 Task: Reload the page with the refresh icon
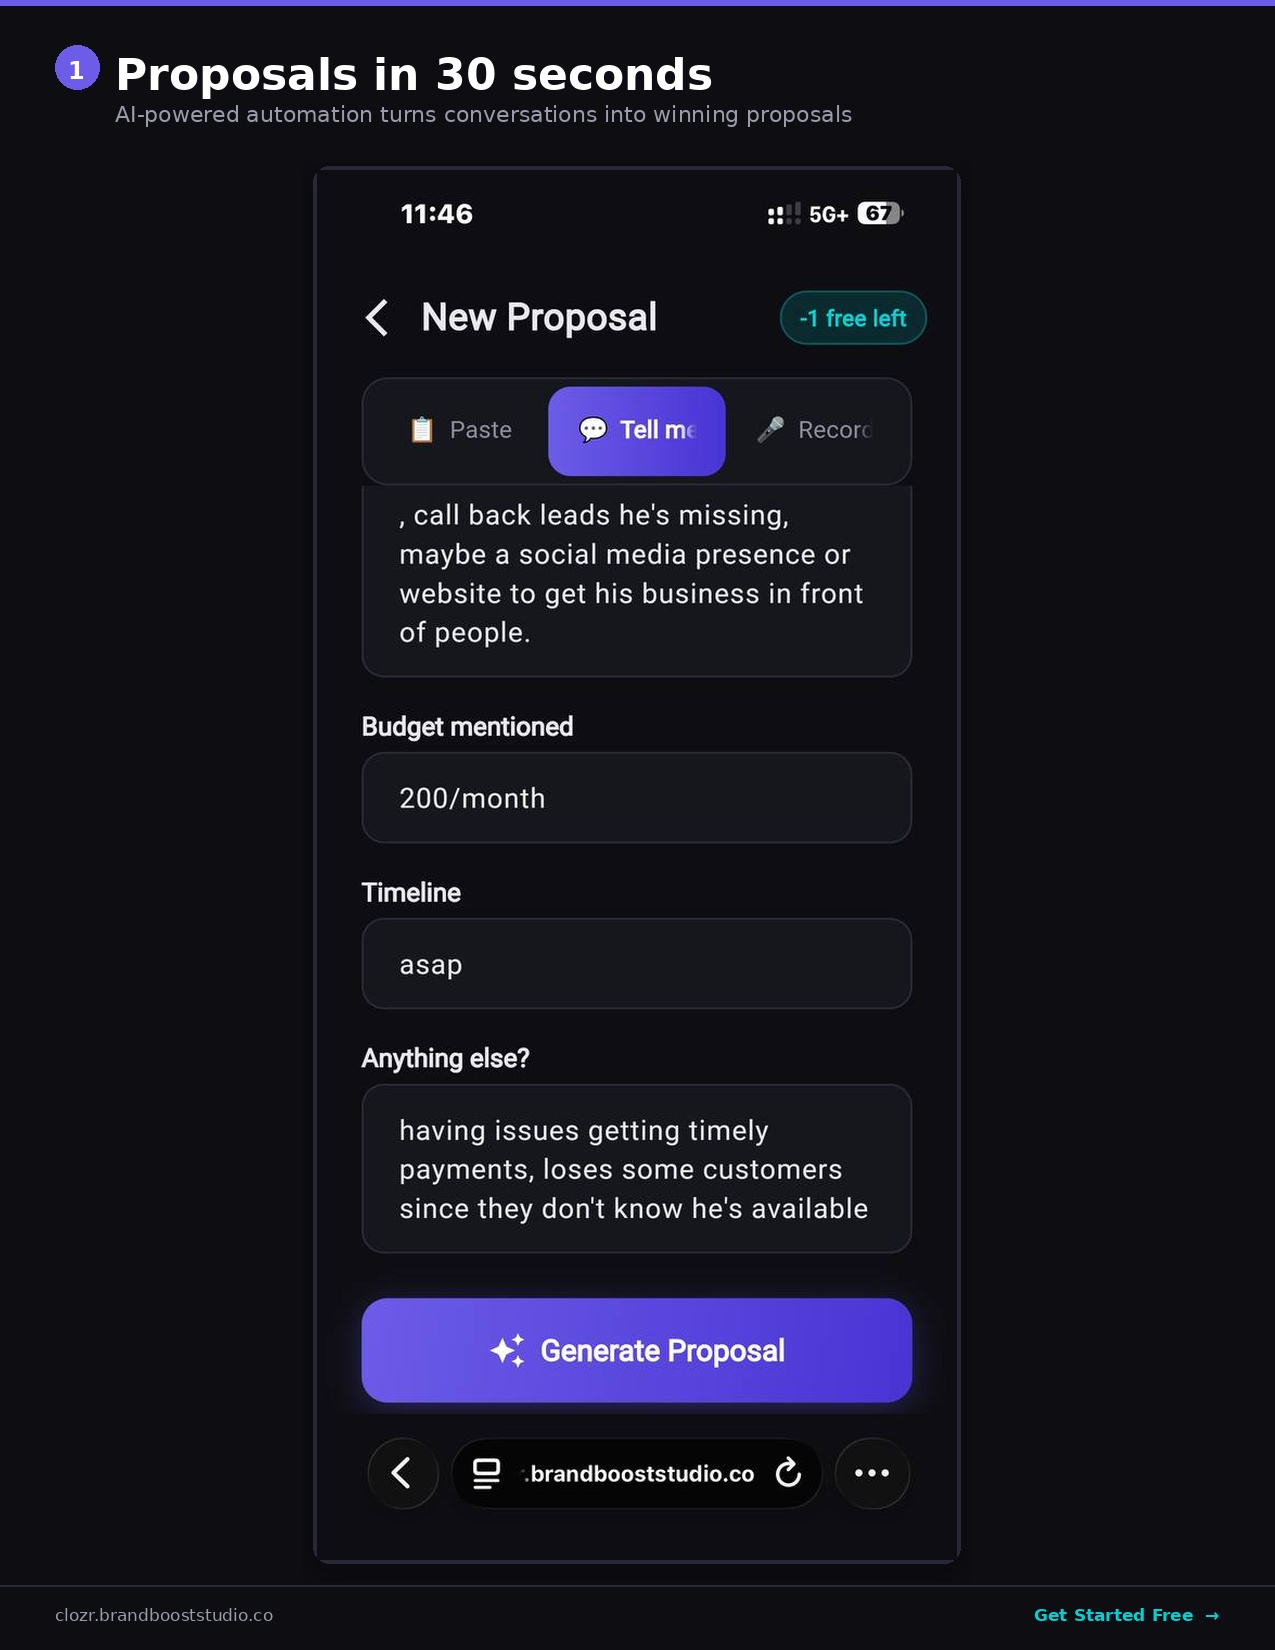coord(788,1473)
